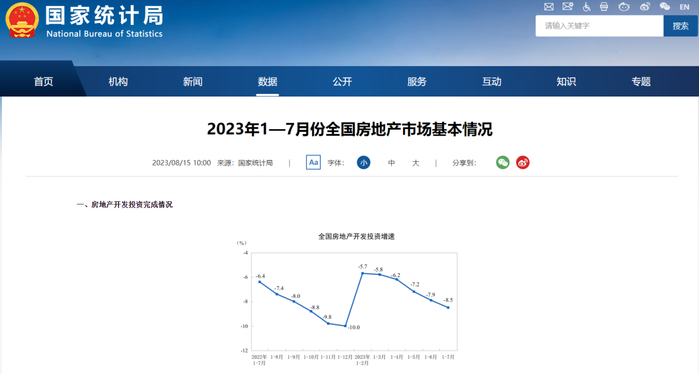Select large font size 大
The width and height of the screenshot is (699, 374).
[x=415, y=163]
